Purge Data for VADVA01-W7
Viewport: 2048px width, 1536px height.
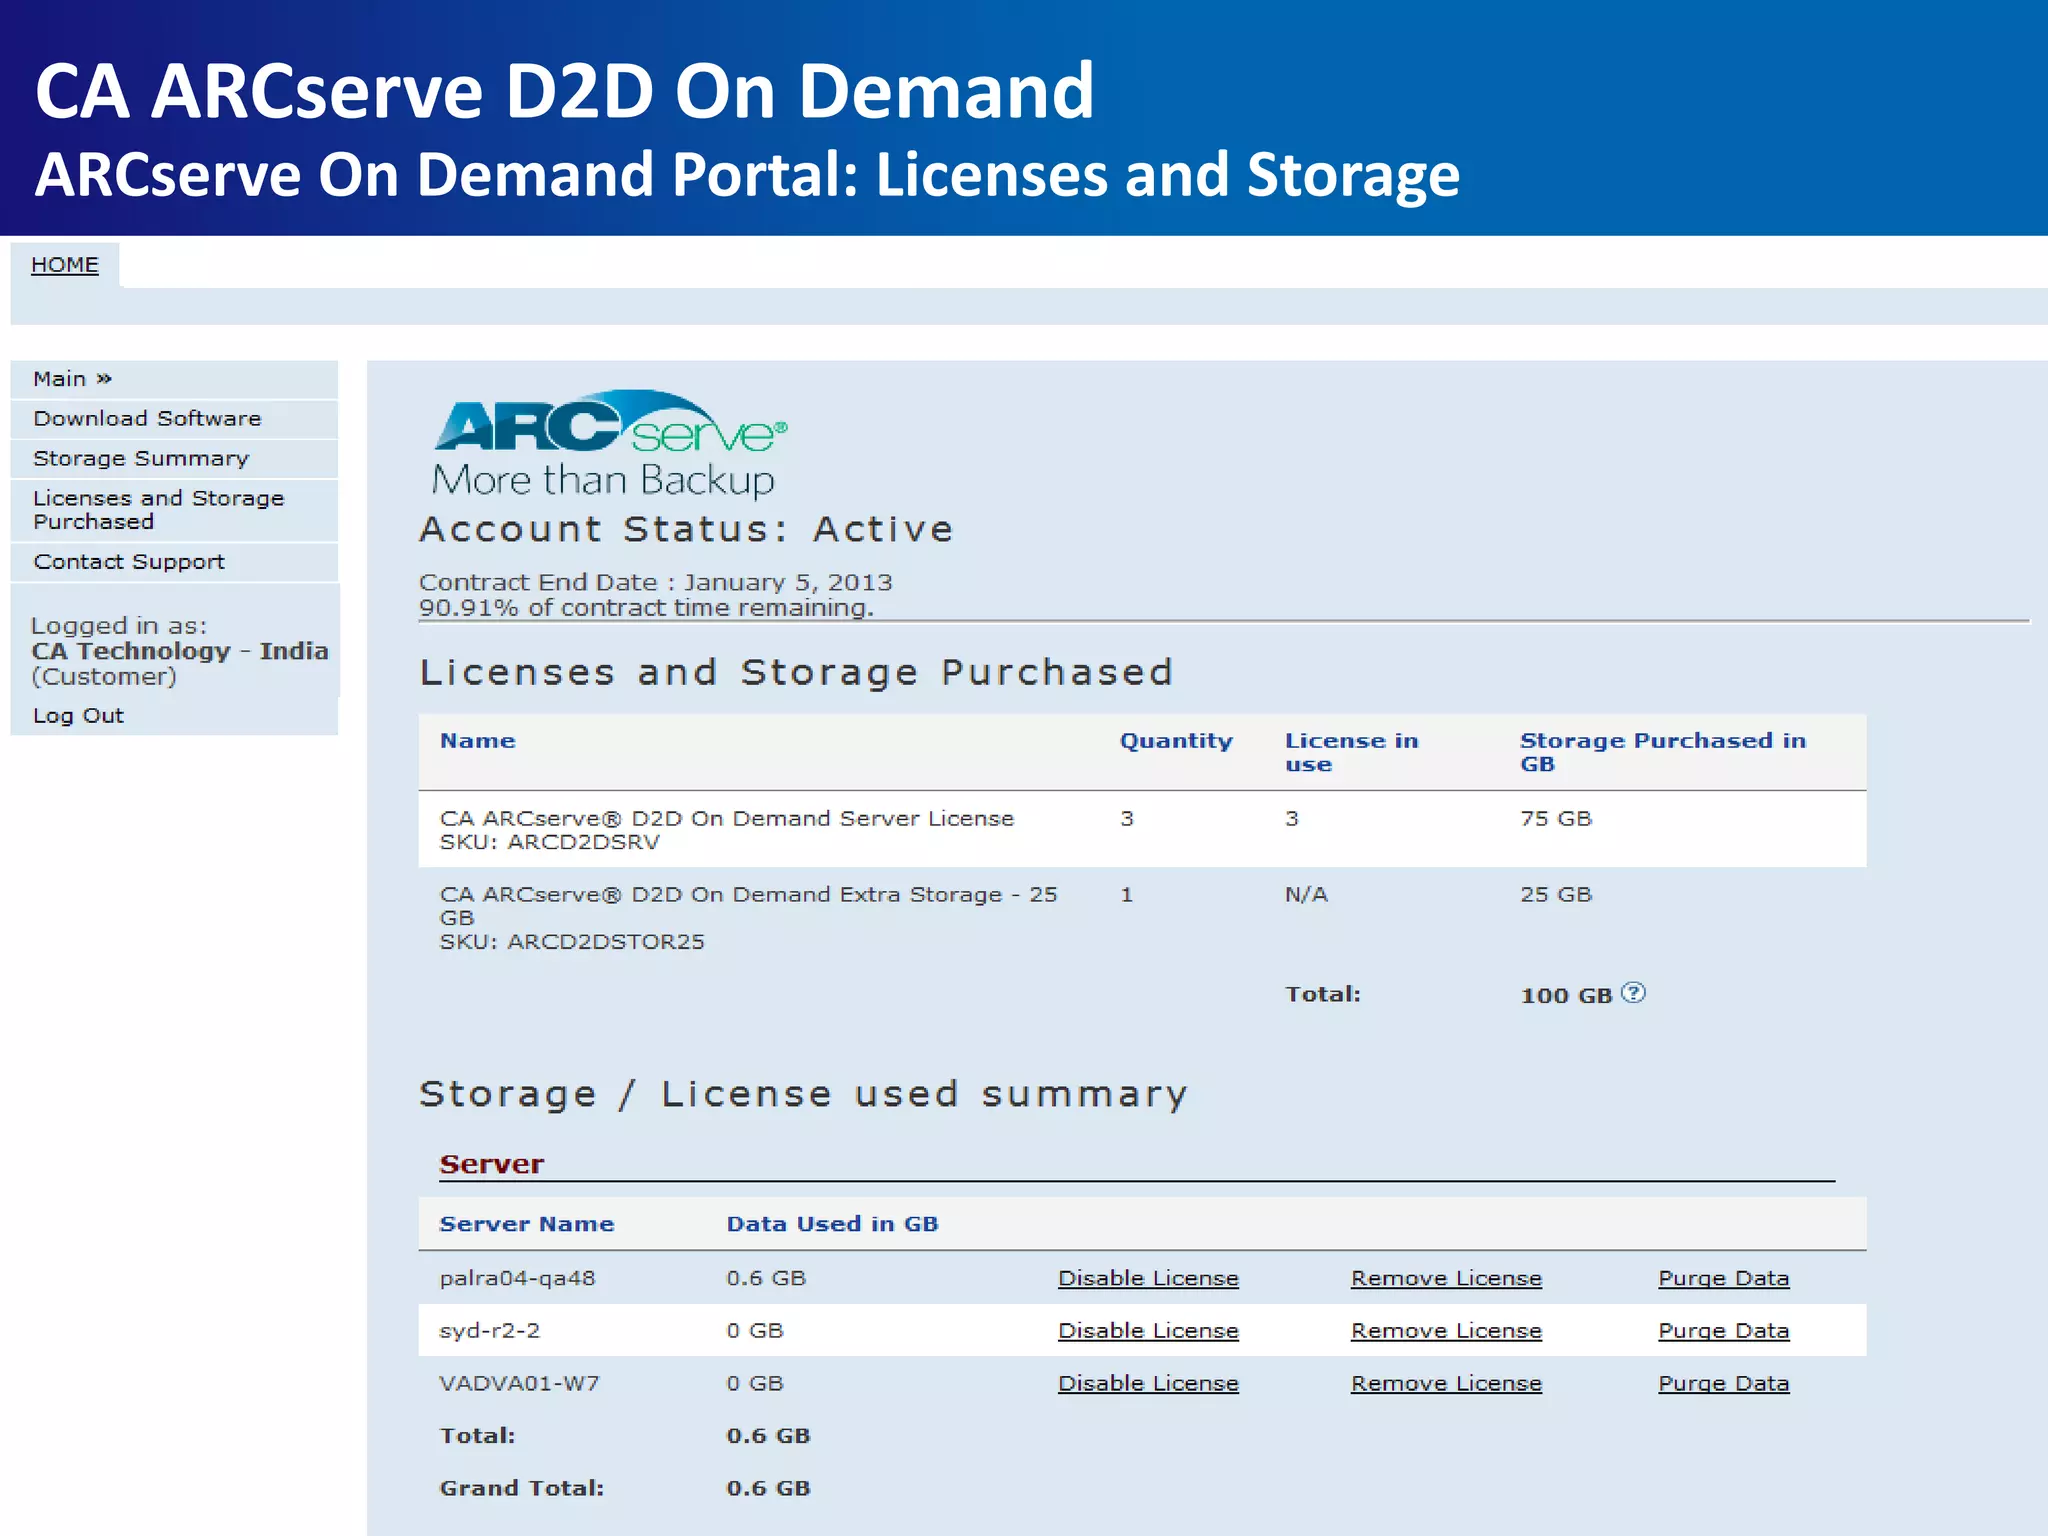point(1723,1384)
